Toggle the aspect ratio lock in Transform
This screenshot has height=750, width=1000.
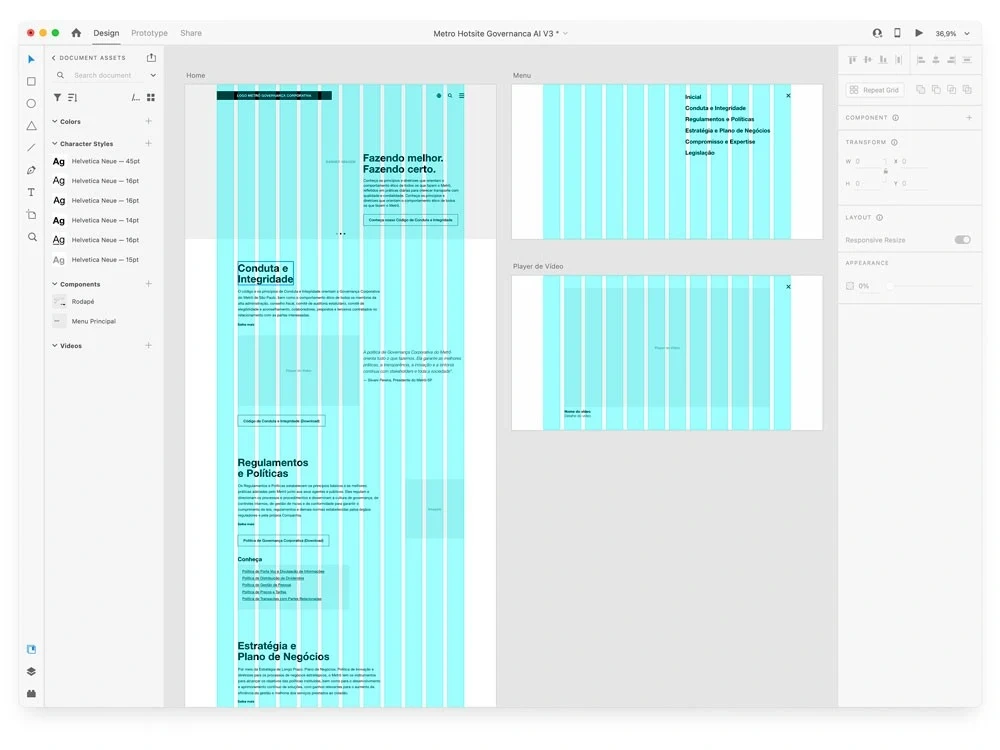[x=885, y=172]
